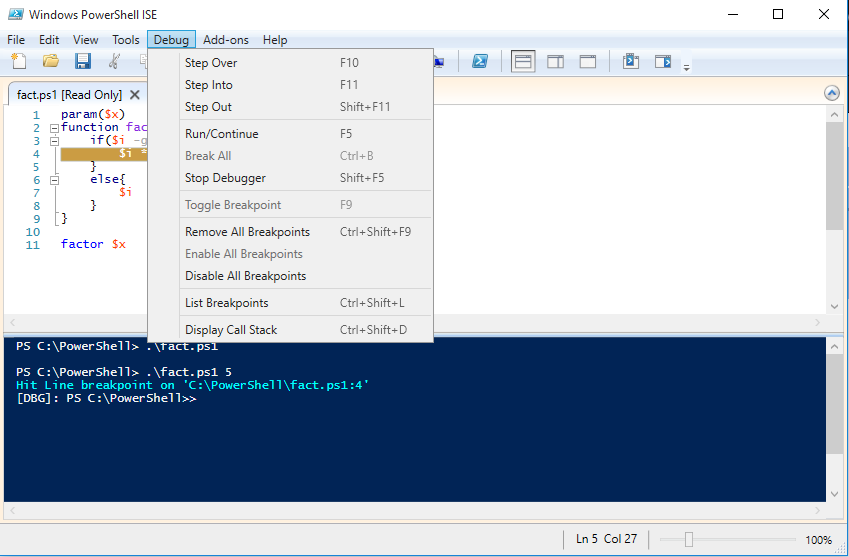Open the Add-ons menu

226,40
